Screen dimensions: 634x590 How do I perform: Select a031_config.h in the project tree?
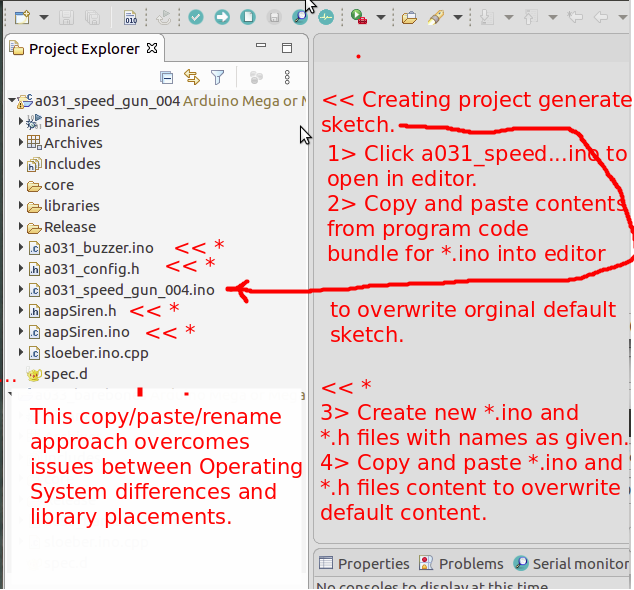click(x=91, y=269)
